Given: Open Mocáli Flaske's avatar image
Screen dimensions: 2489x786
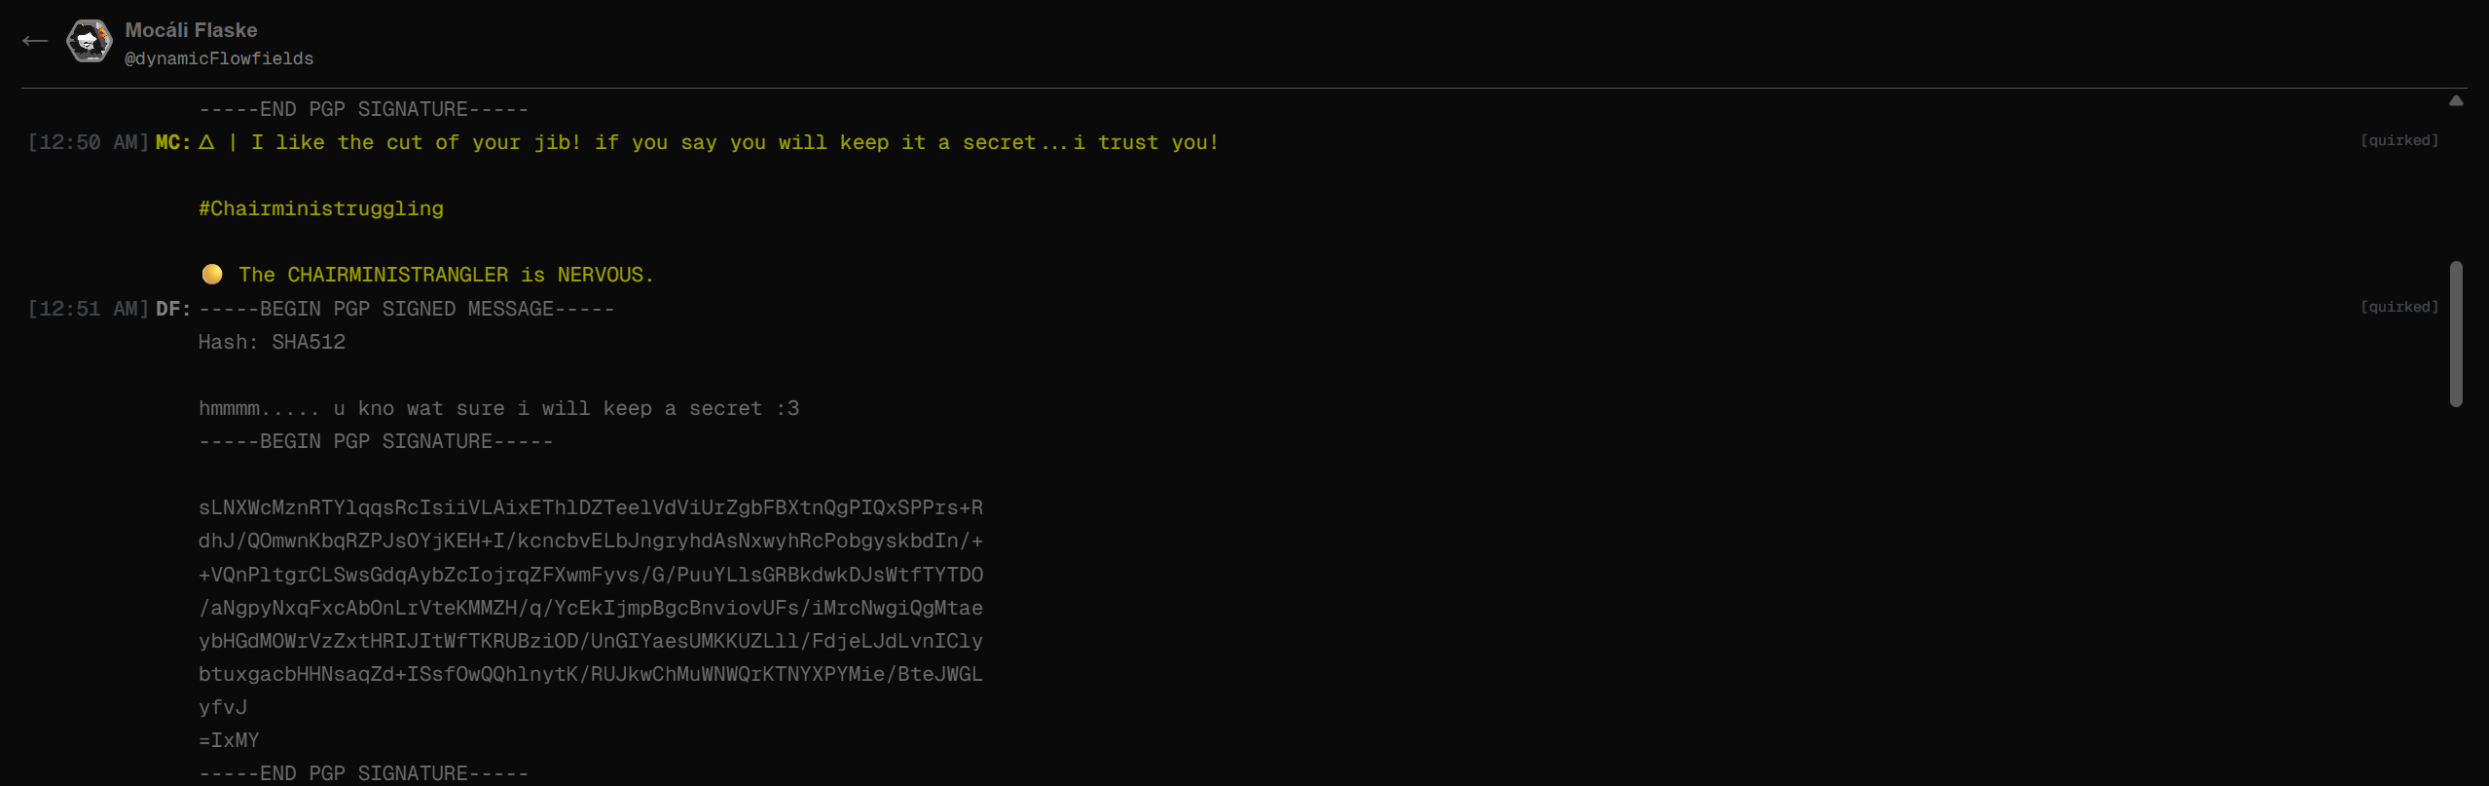Looking at the screenshot, I should tap(89, 41).
